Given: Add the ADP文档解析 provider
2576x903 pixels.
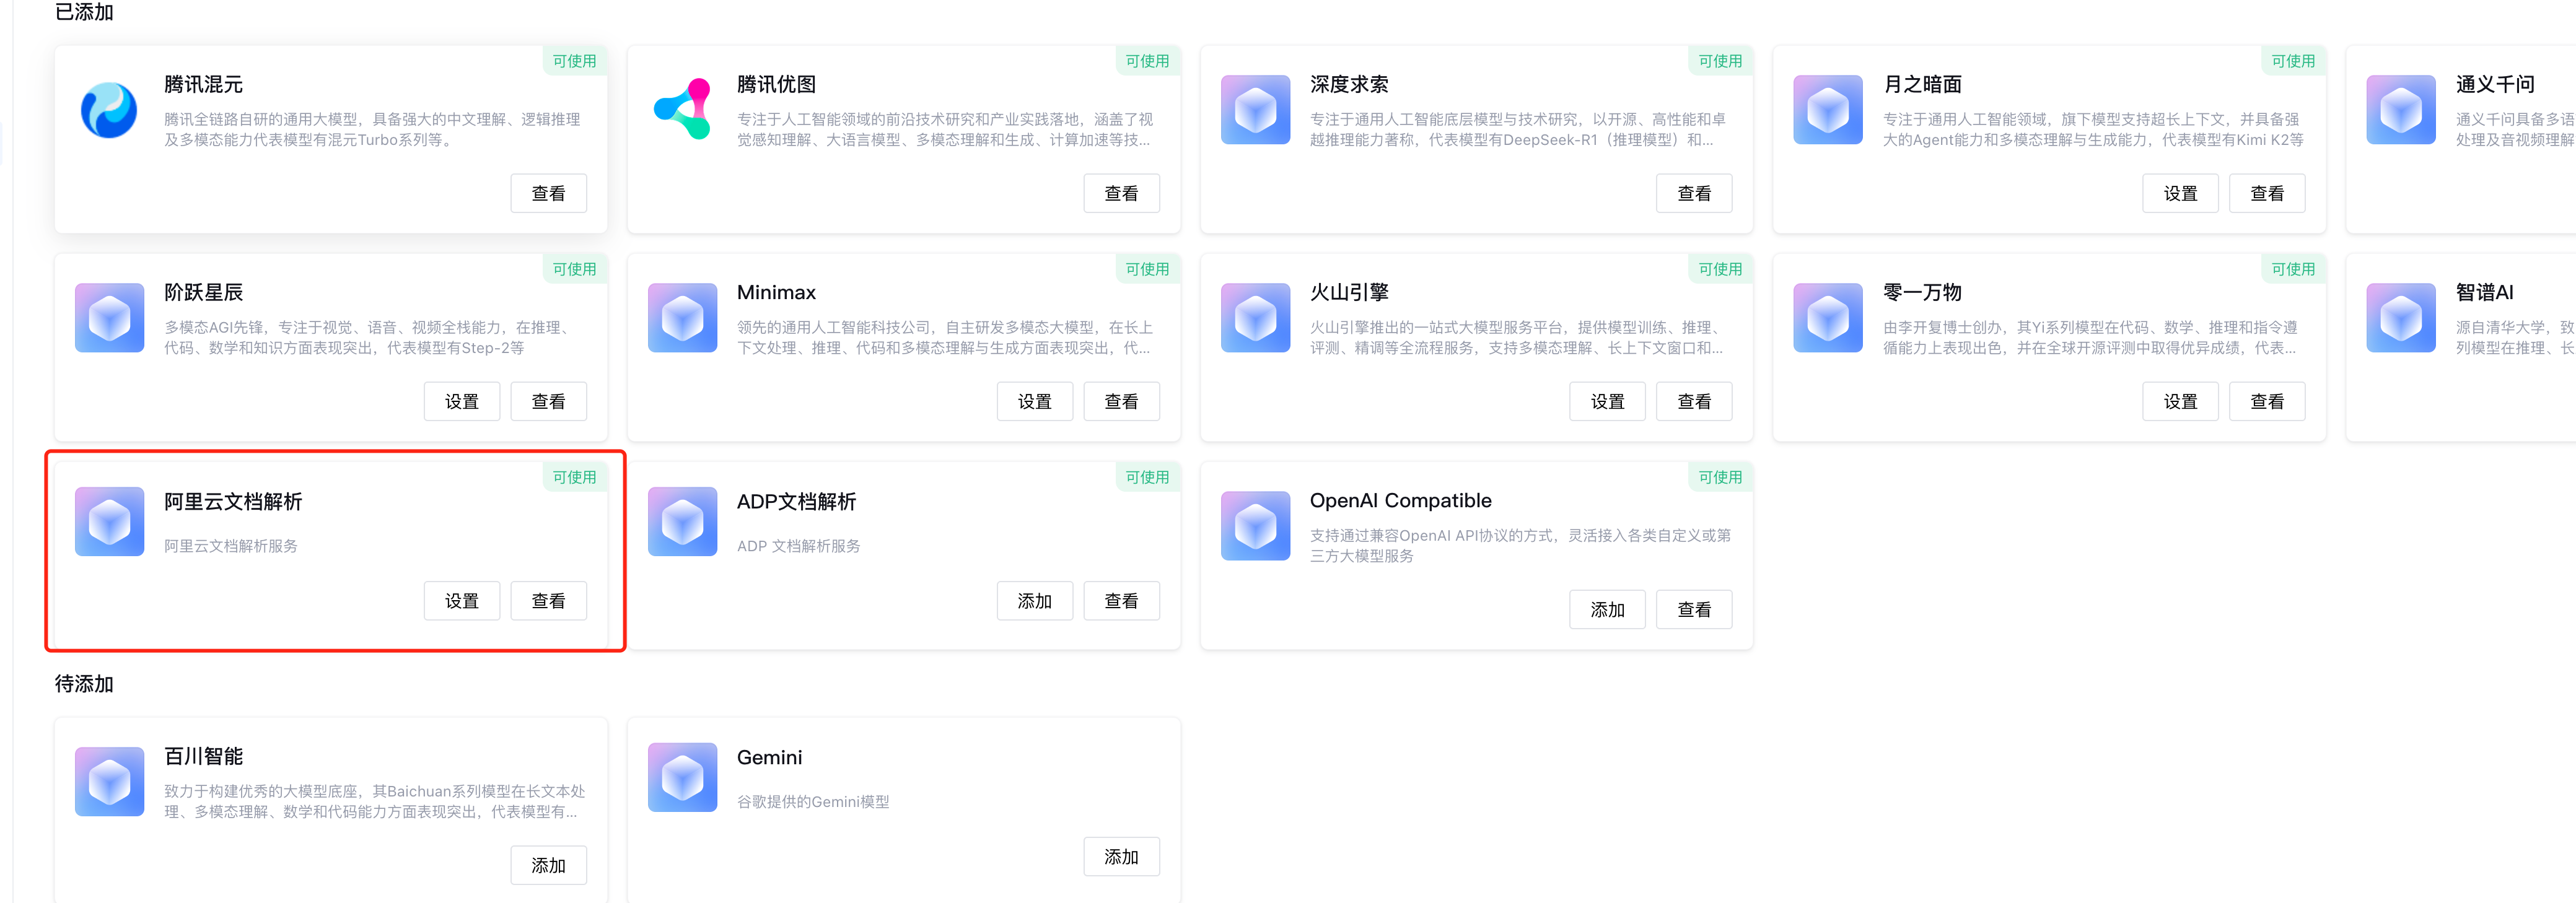Looking at the screenshot, I should (x=1034, y=601).
